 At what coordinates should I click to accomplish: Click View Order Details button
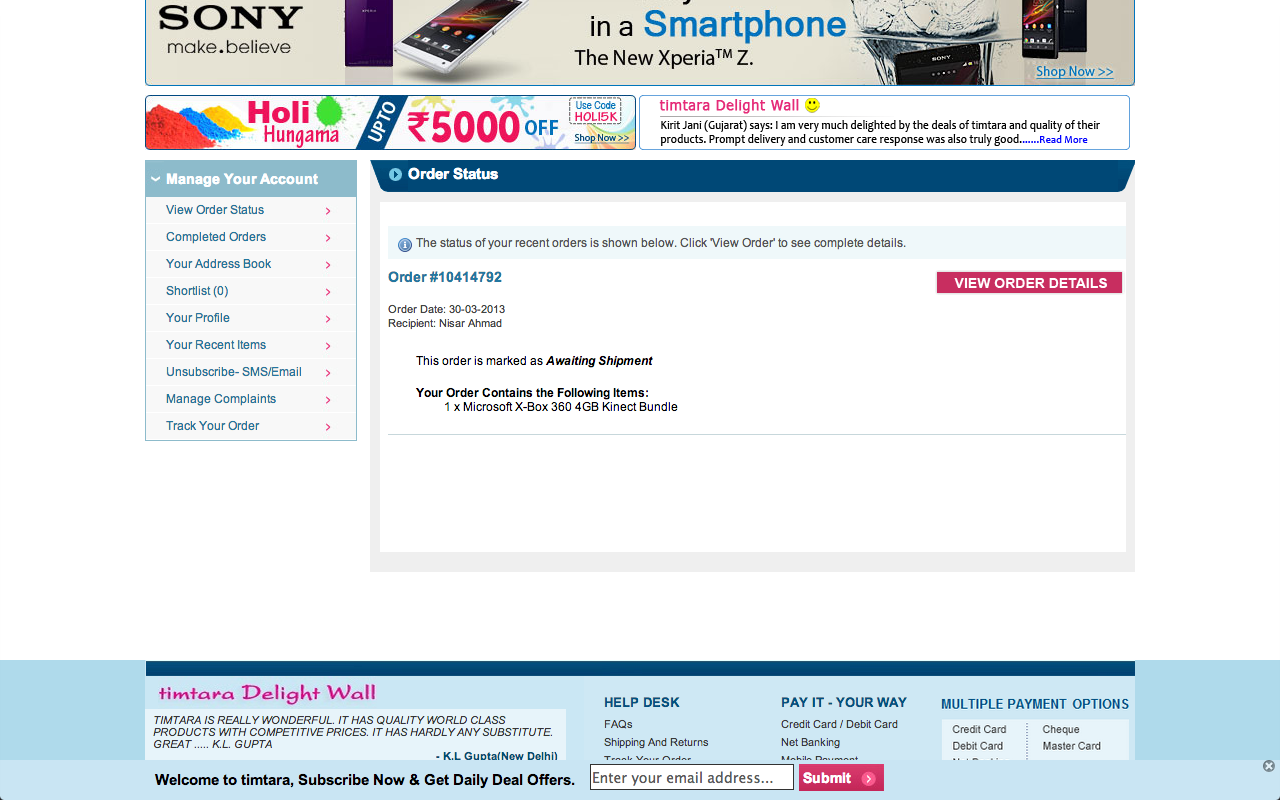[x=1029, y=283]
